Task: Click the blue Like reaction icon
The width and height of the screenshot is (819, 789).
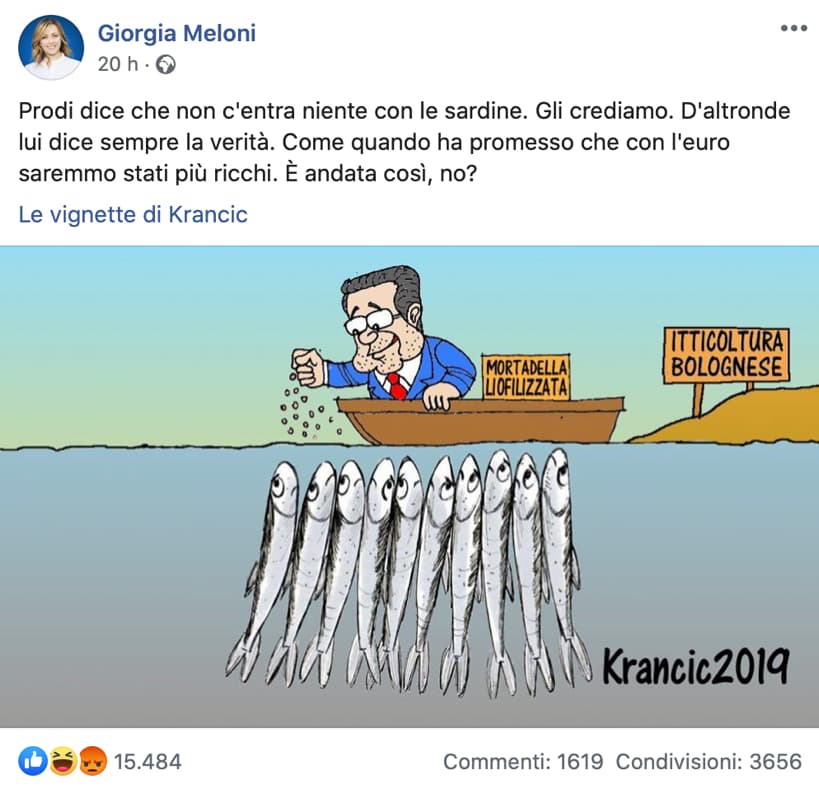Action: [x=32, y=762]
